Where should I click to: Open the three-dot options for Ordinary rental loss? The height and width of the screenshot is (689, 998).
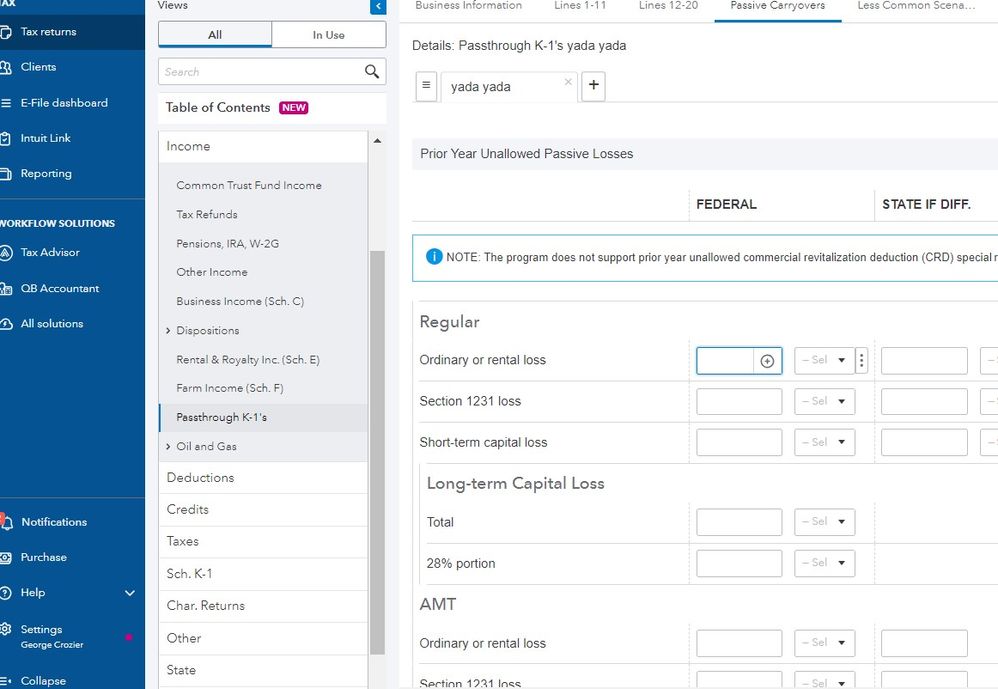click(862, 361)
